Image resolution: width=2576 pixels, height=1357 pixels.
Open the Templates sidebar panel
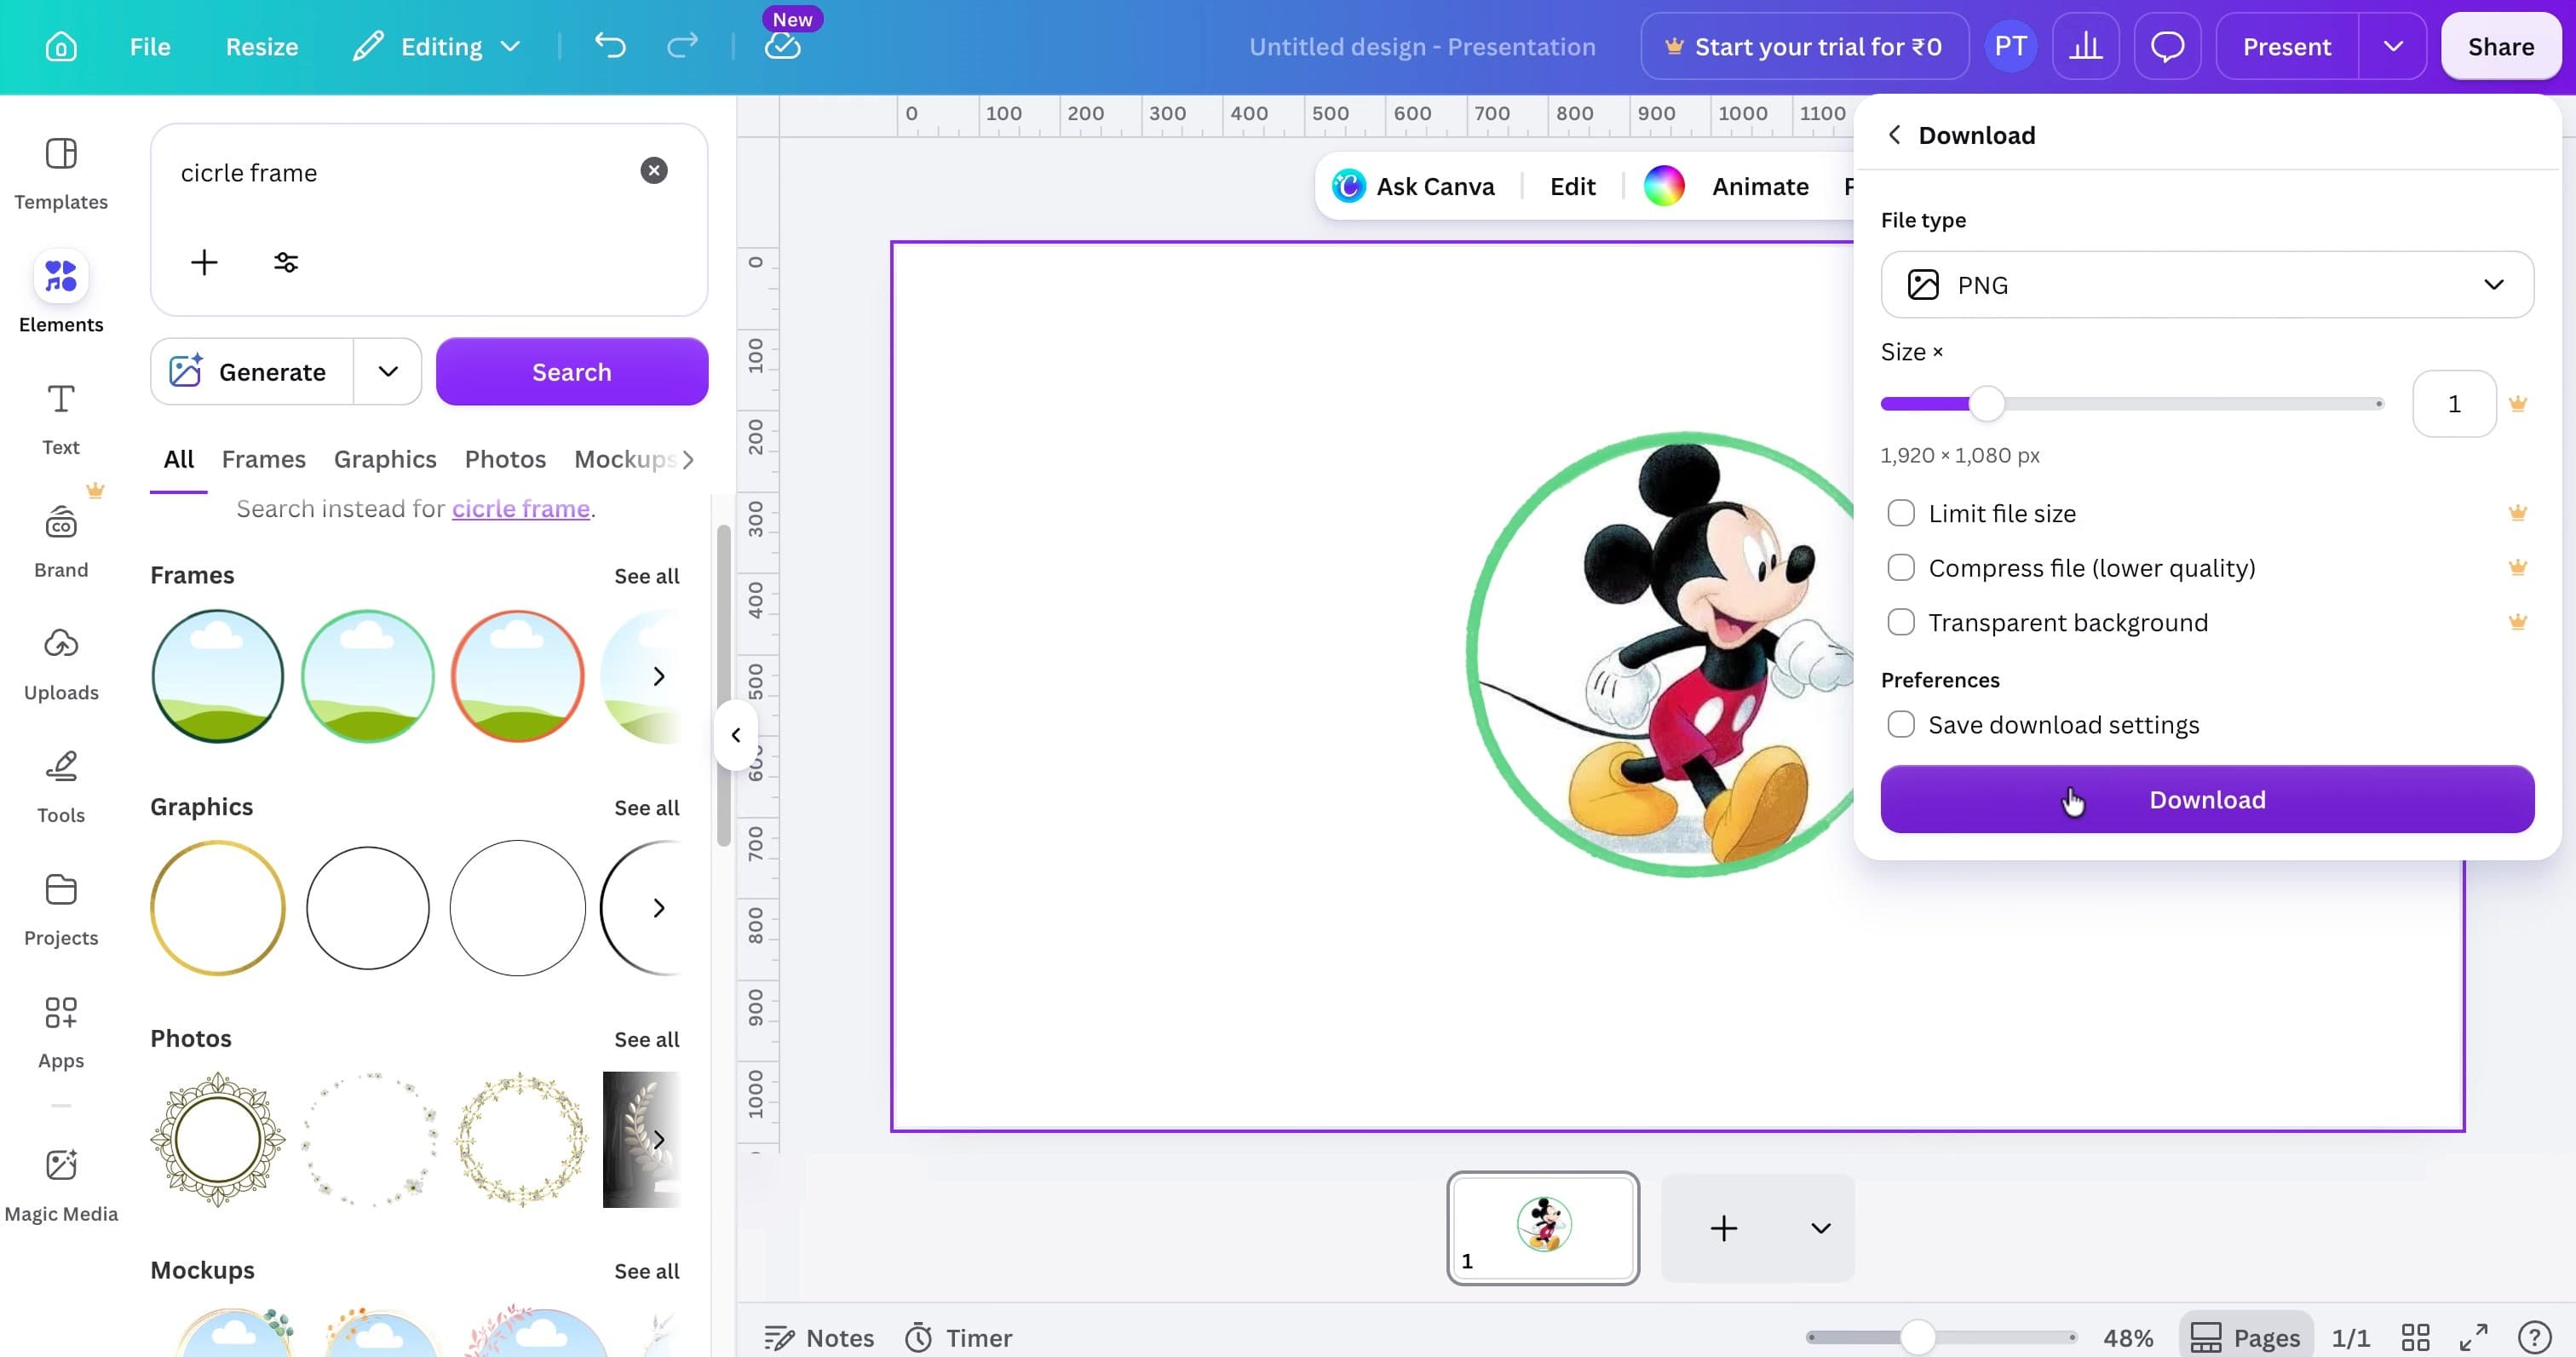pos(61,174)
